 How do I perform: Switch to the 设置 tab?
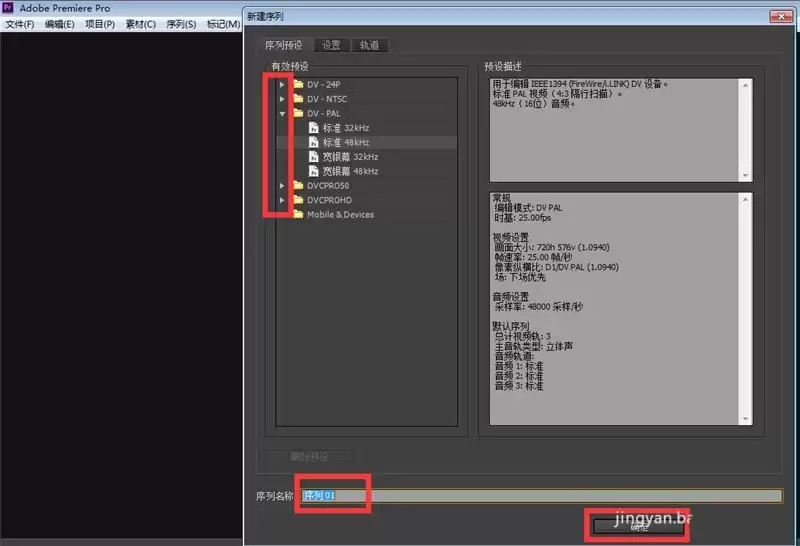pyautogui.click(x=331, y=45)
